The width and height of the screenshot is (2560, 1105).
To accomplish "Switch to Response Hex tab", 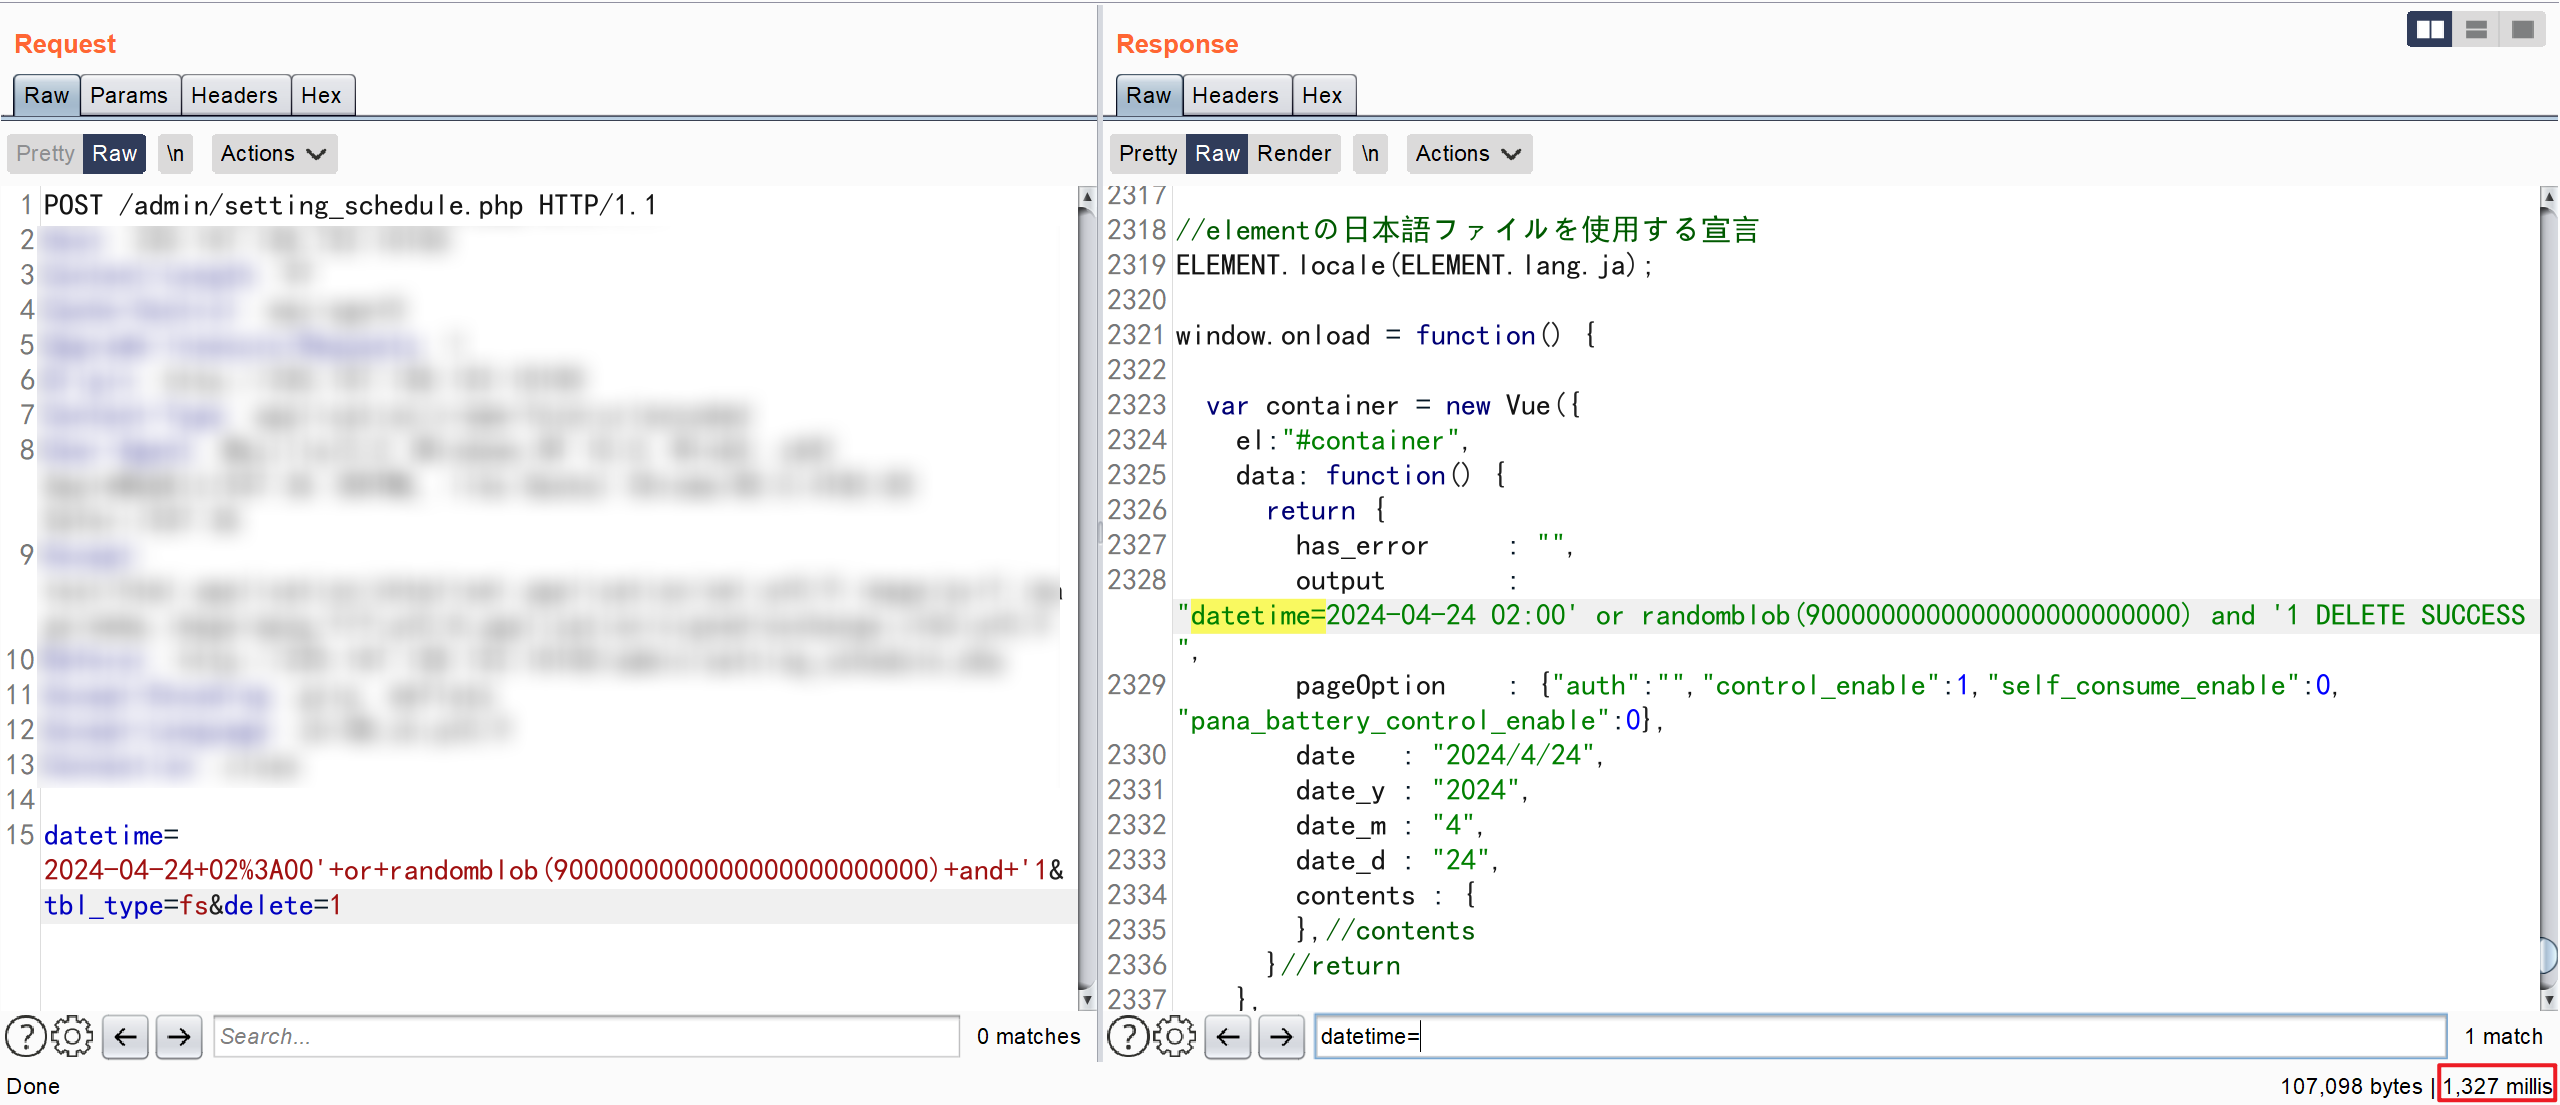I will [1322, 95].
